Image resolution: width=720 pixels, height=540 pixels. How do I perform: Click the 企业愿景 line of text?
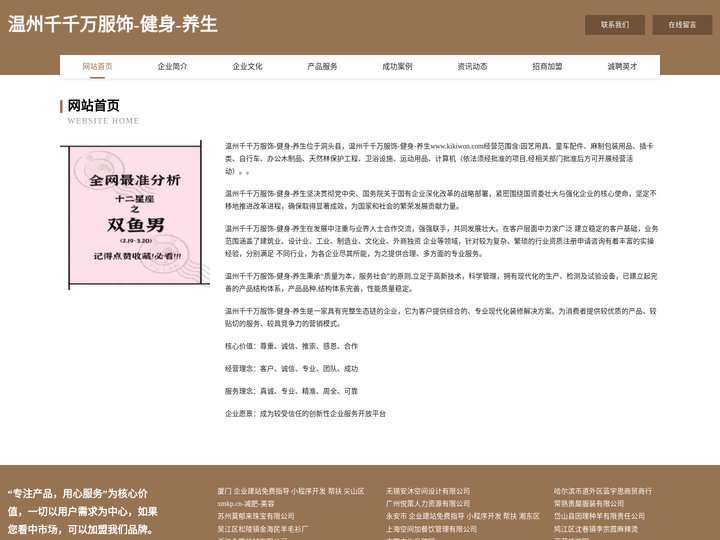pos(305,414)
